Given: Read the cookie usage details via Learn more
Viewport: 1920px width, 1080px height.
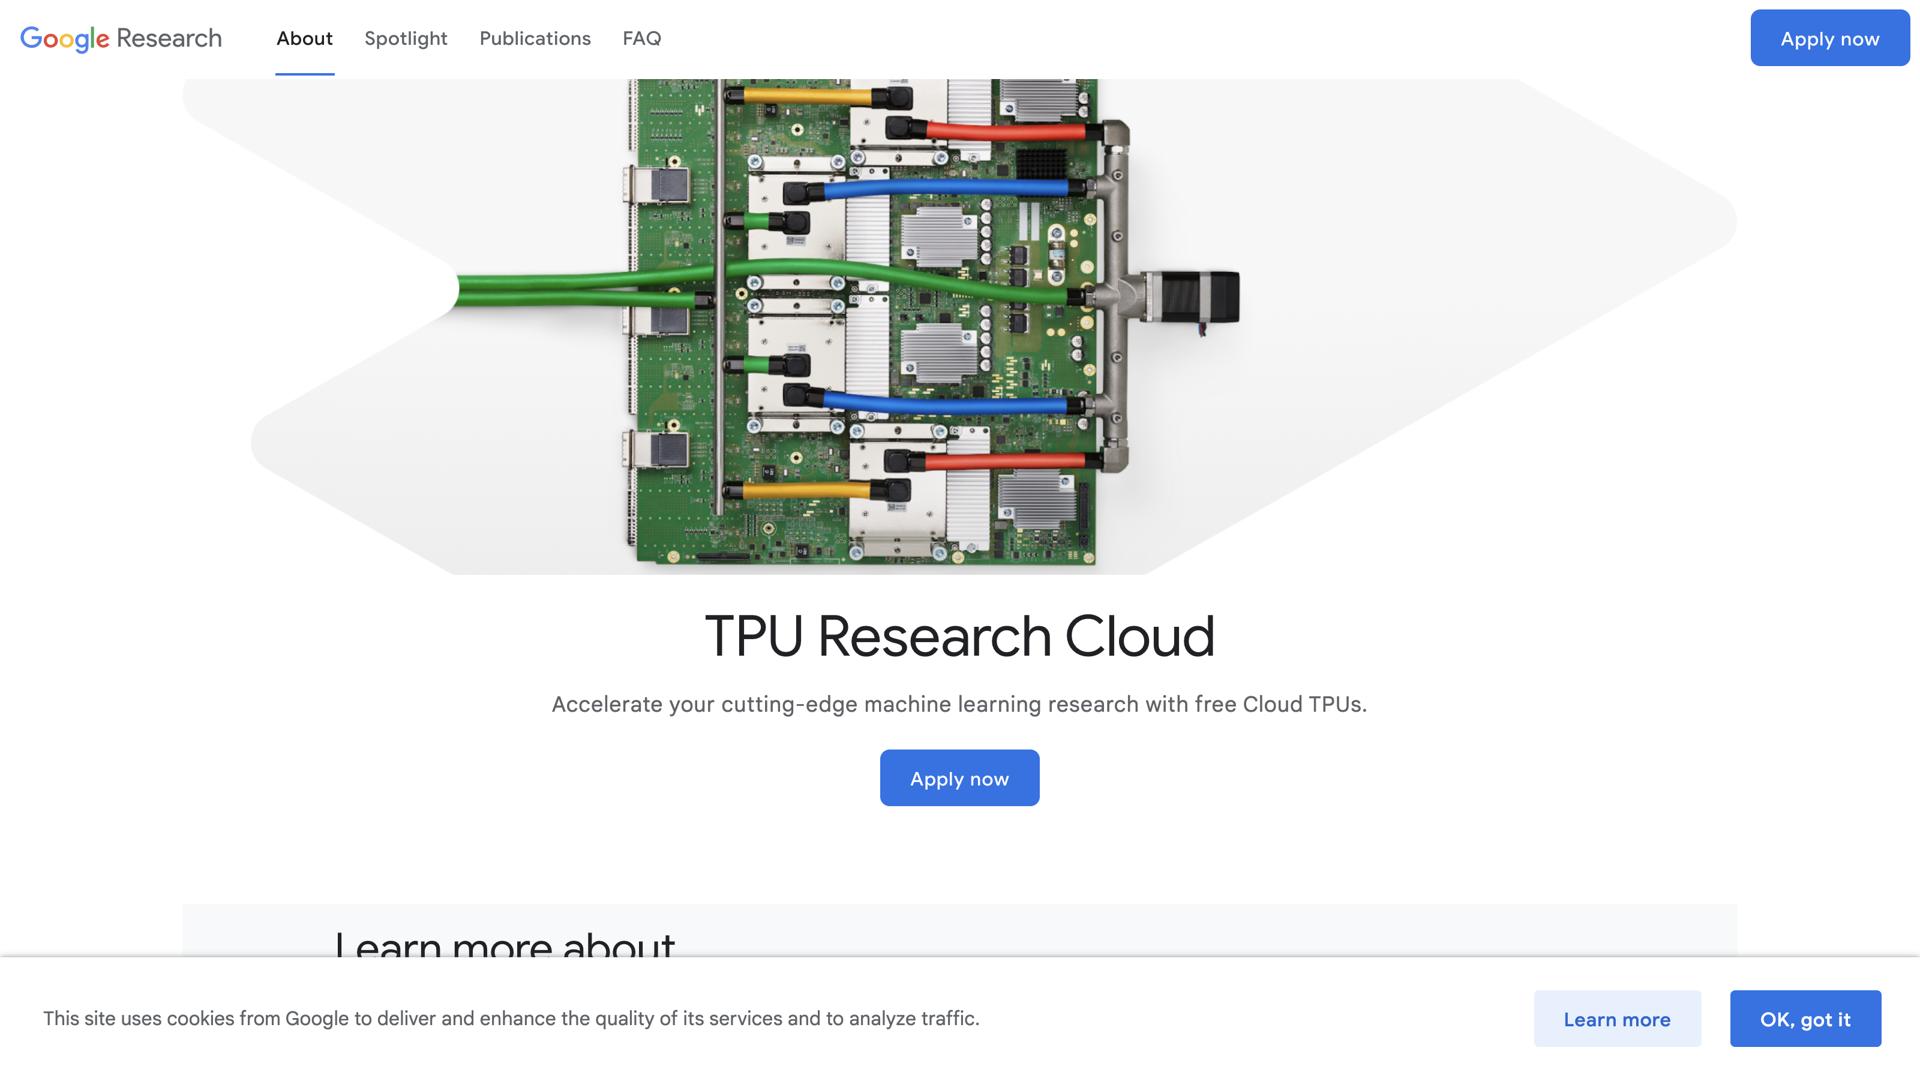Looking at the screenshot, I should (x=1617, y=1019).
